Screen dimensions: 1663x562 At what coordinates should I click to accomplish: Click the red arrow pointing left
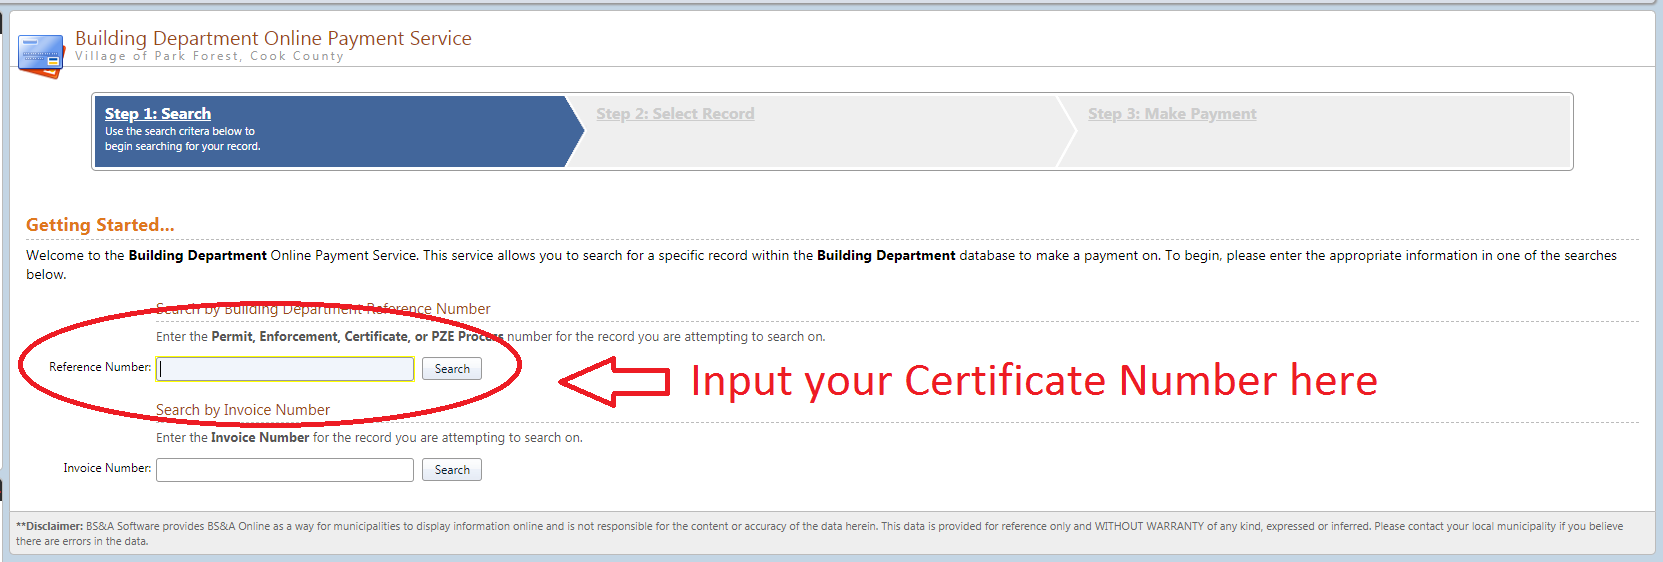coord(612,382)
